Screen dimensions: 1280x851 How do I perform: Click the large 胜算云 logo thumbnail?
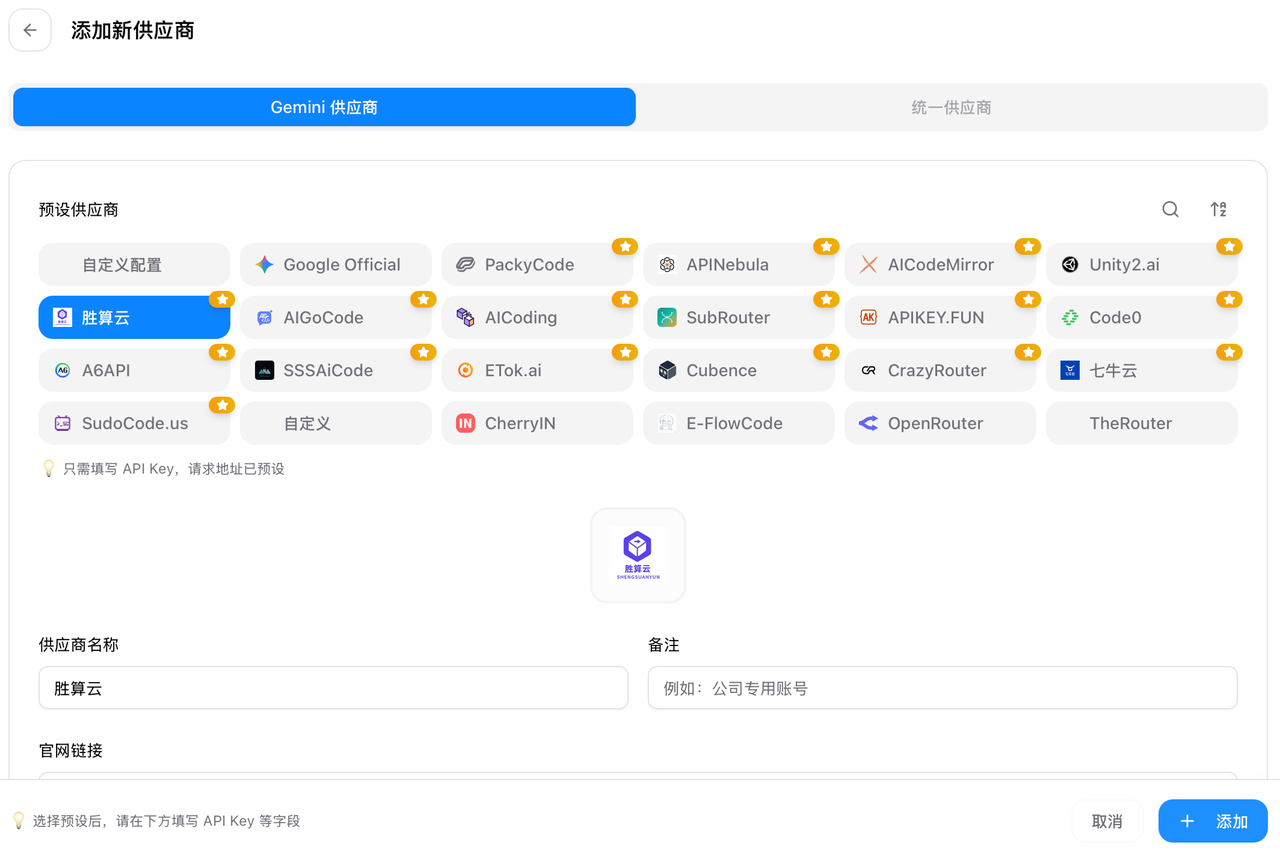[638, 556]
